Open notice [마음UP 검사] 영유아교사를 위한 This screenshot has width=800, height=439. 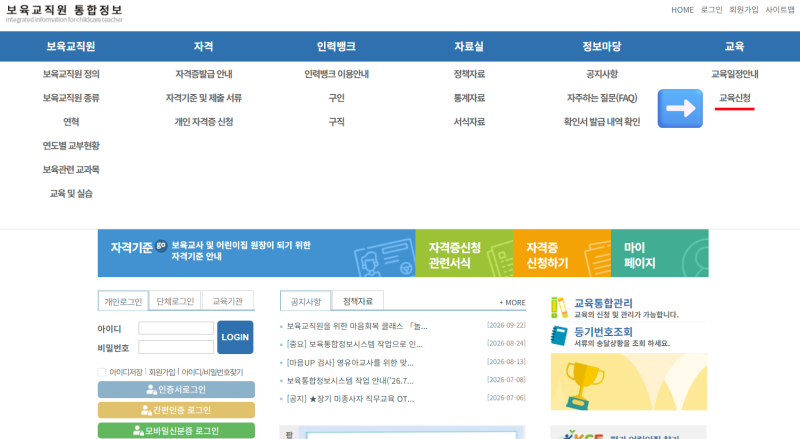click(350, 363)
